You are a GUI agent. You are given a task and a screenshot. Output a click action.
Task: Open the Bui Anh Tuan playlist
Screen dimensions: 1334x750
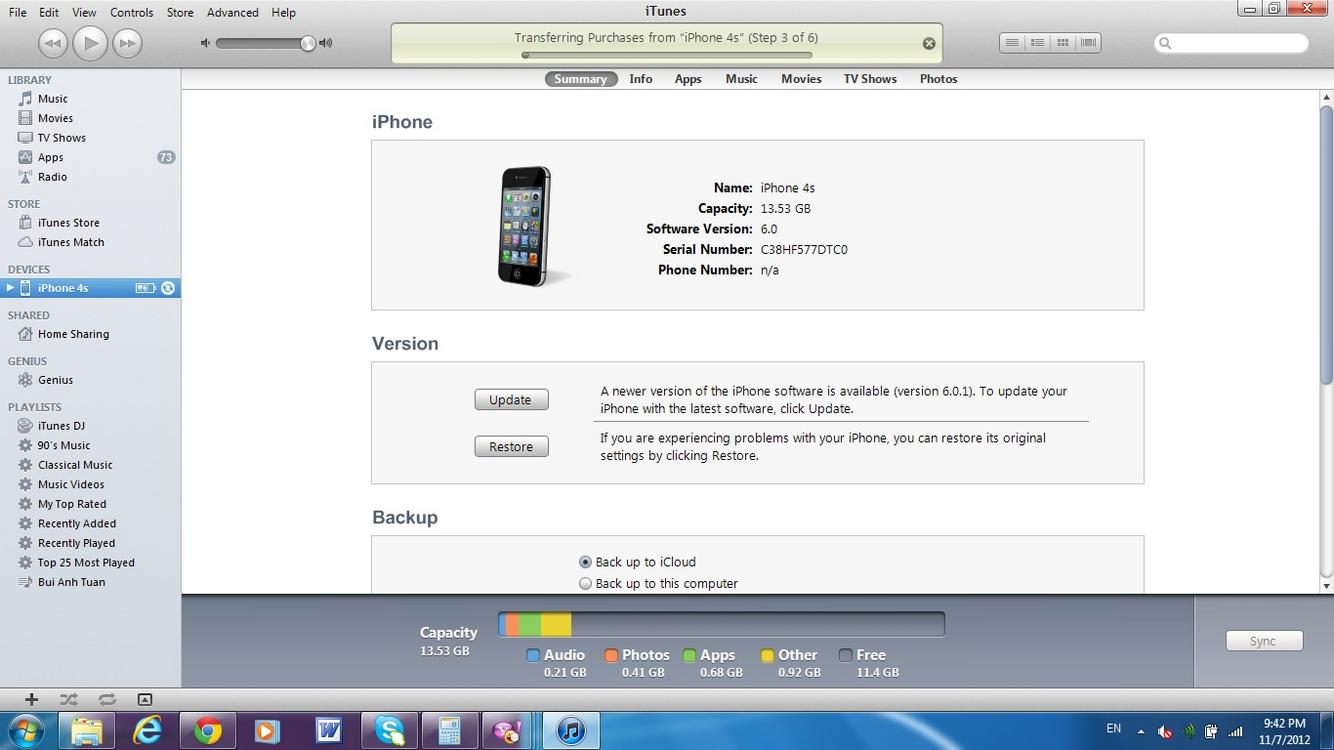[x=71, y=582]
